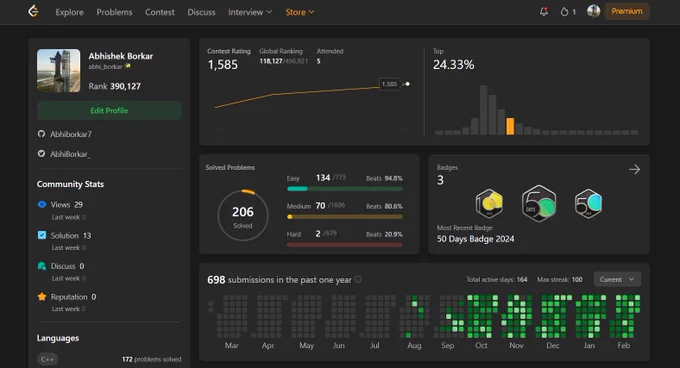Click the 206 Solved circle
This screenshot has width=680, height=368.
pos(242,215)
